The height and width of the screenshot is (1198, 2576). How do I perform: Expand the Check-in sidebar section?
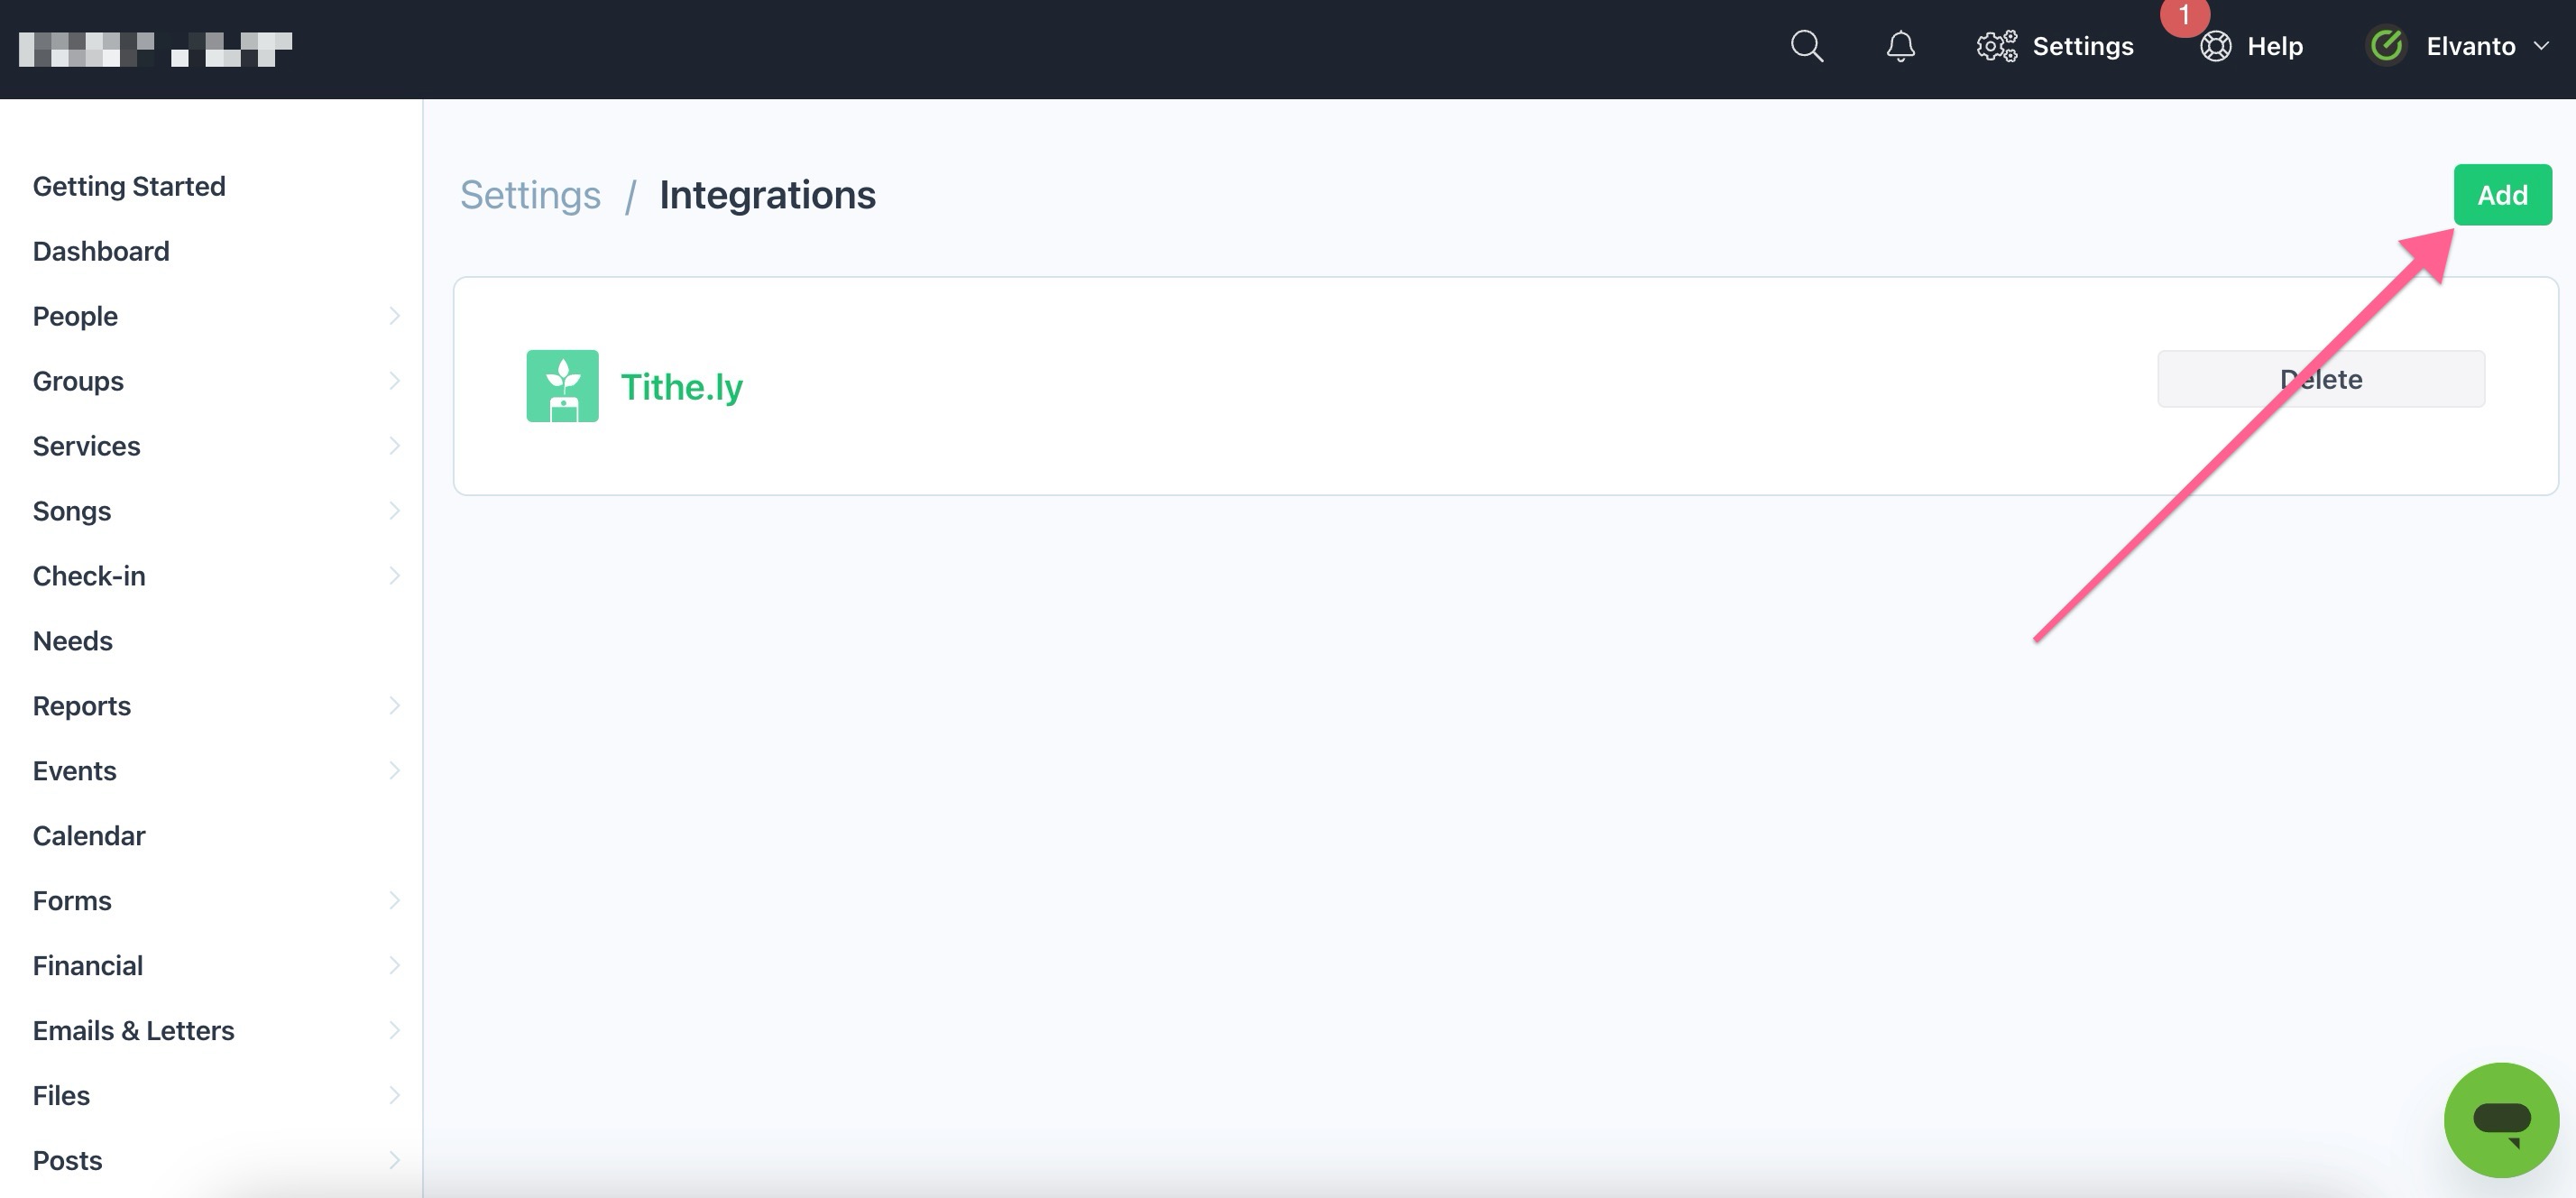coord(396,575)
